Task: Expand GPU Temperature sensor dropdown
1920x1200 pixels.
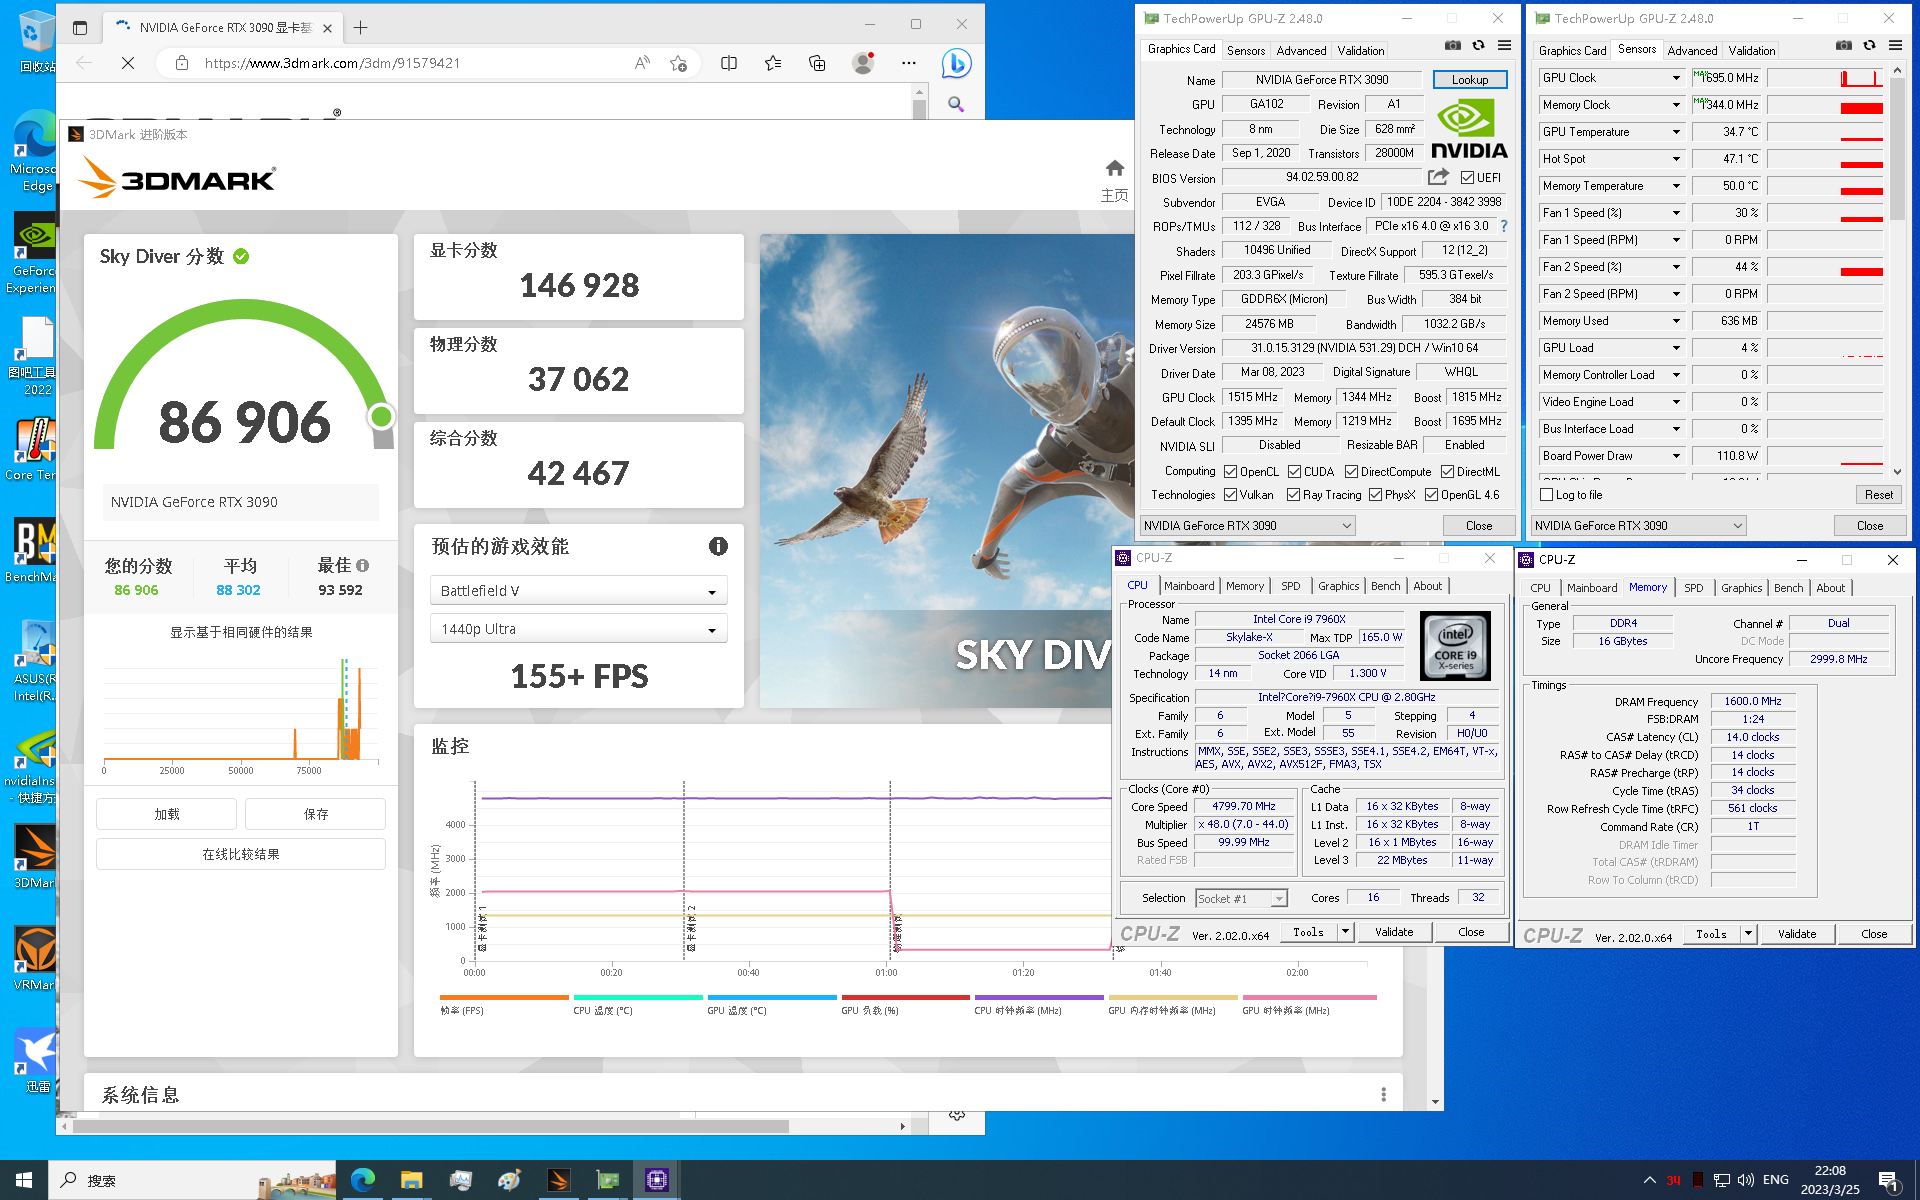Action: [x=1677, y=132]
